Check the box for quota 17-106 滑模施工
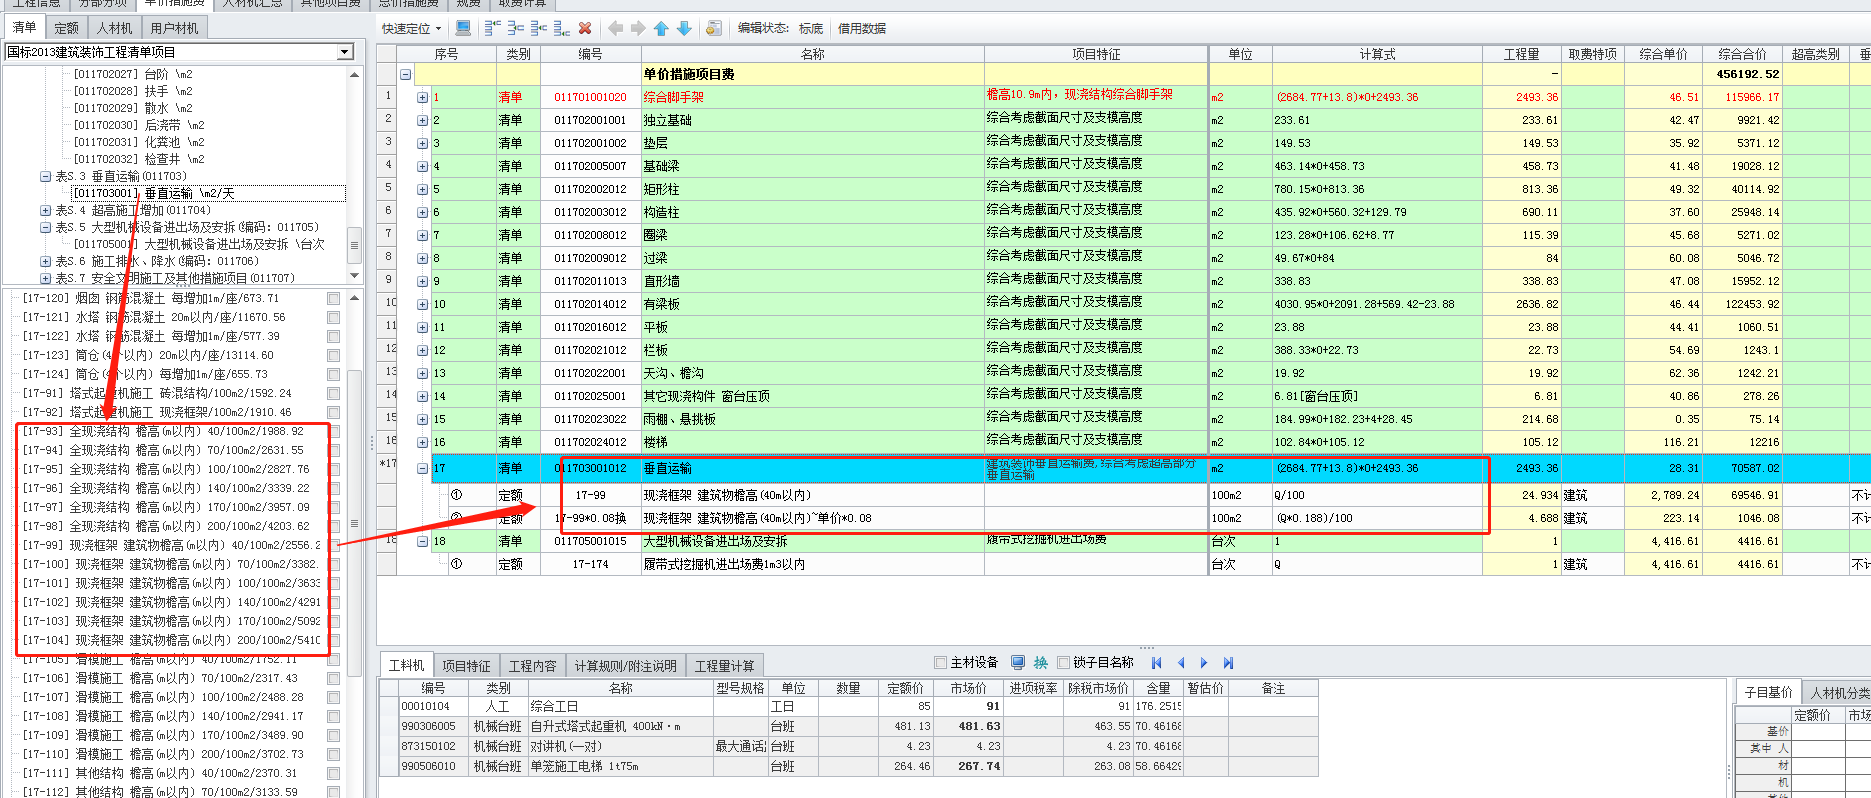Screen dimensions: 1871x798 click(x=333, y=678)
